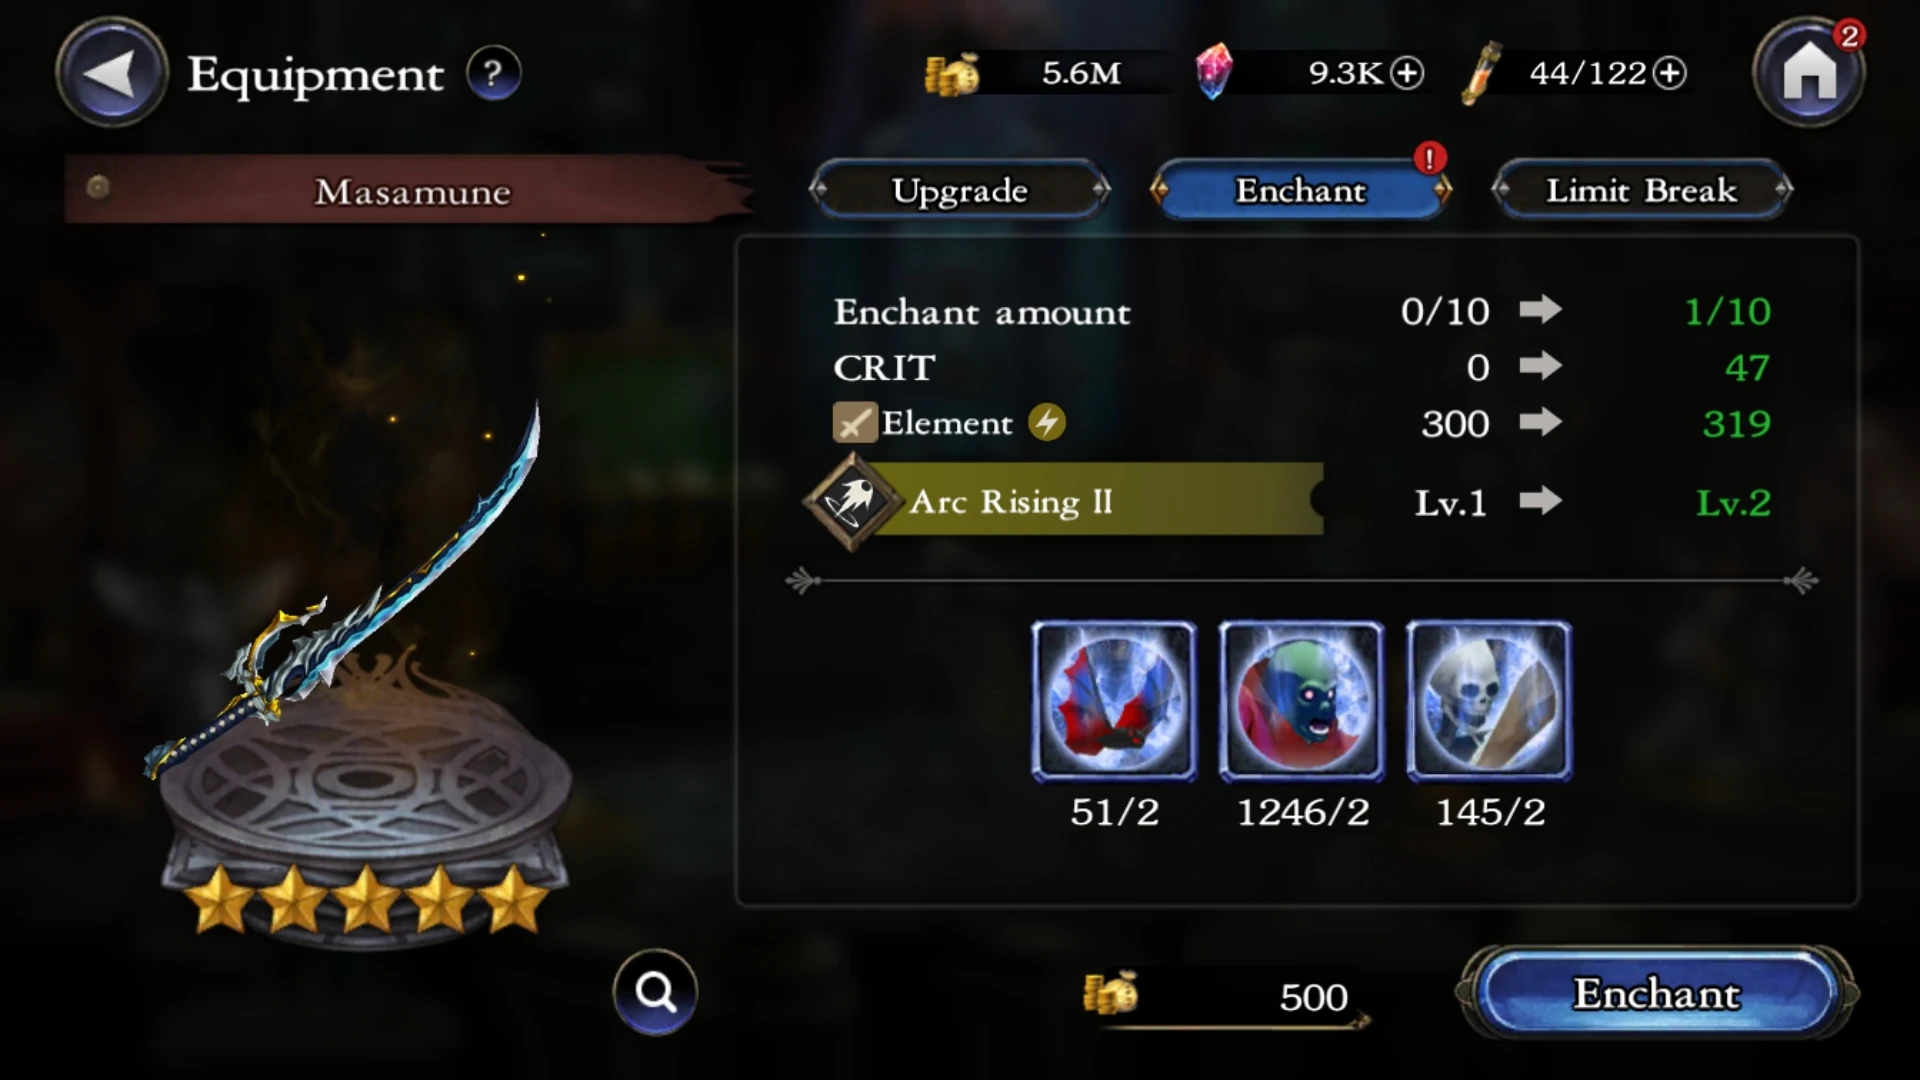Select the skeleton skull material
Image resolution: width=1920 pixels, height=1080 pixels.
click(x=1489, y=701)
